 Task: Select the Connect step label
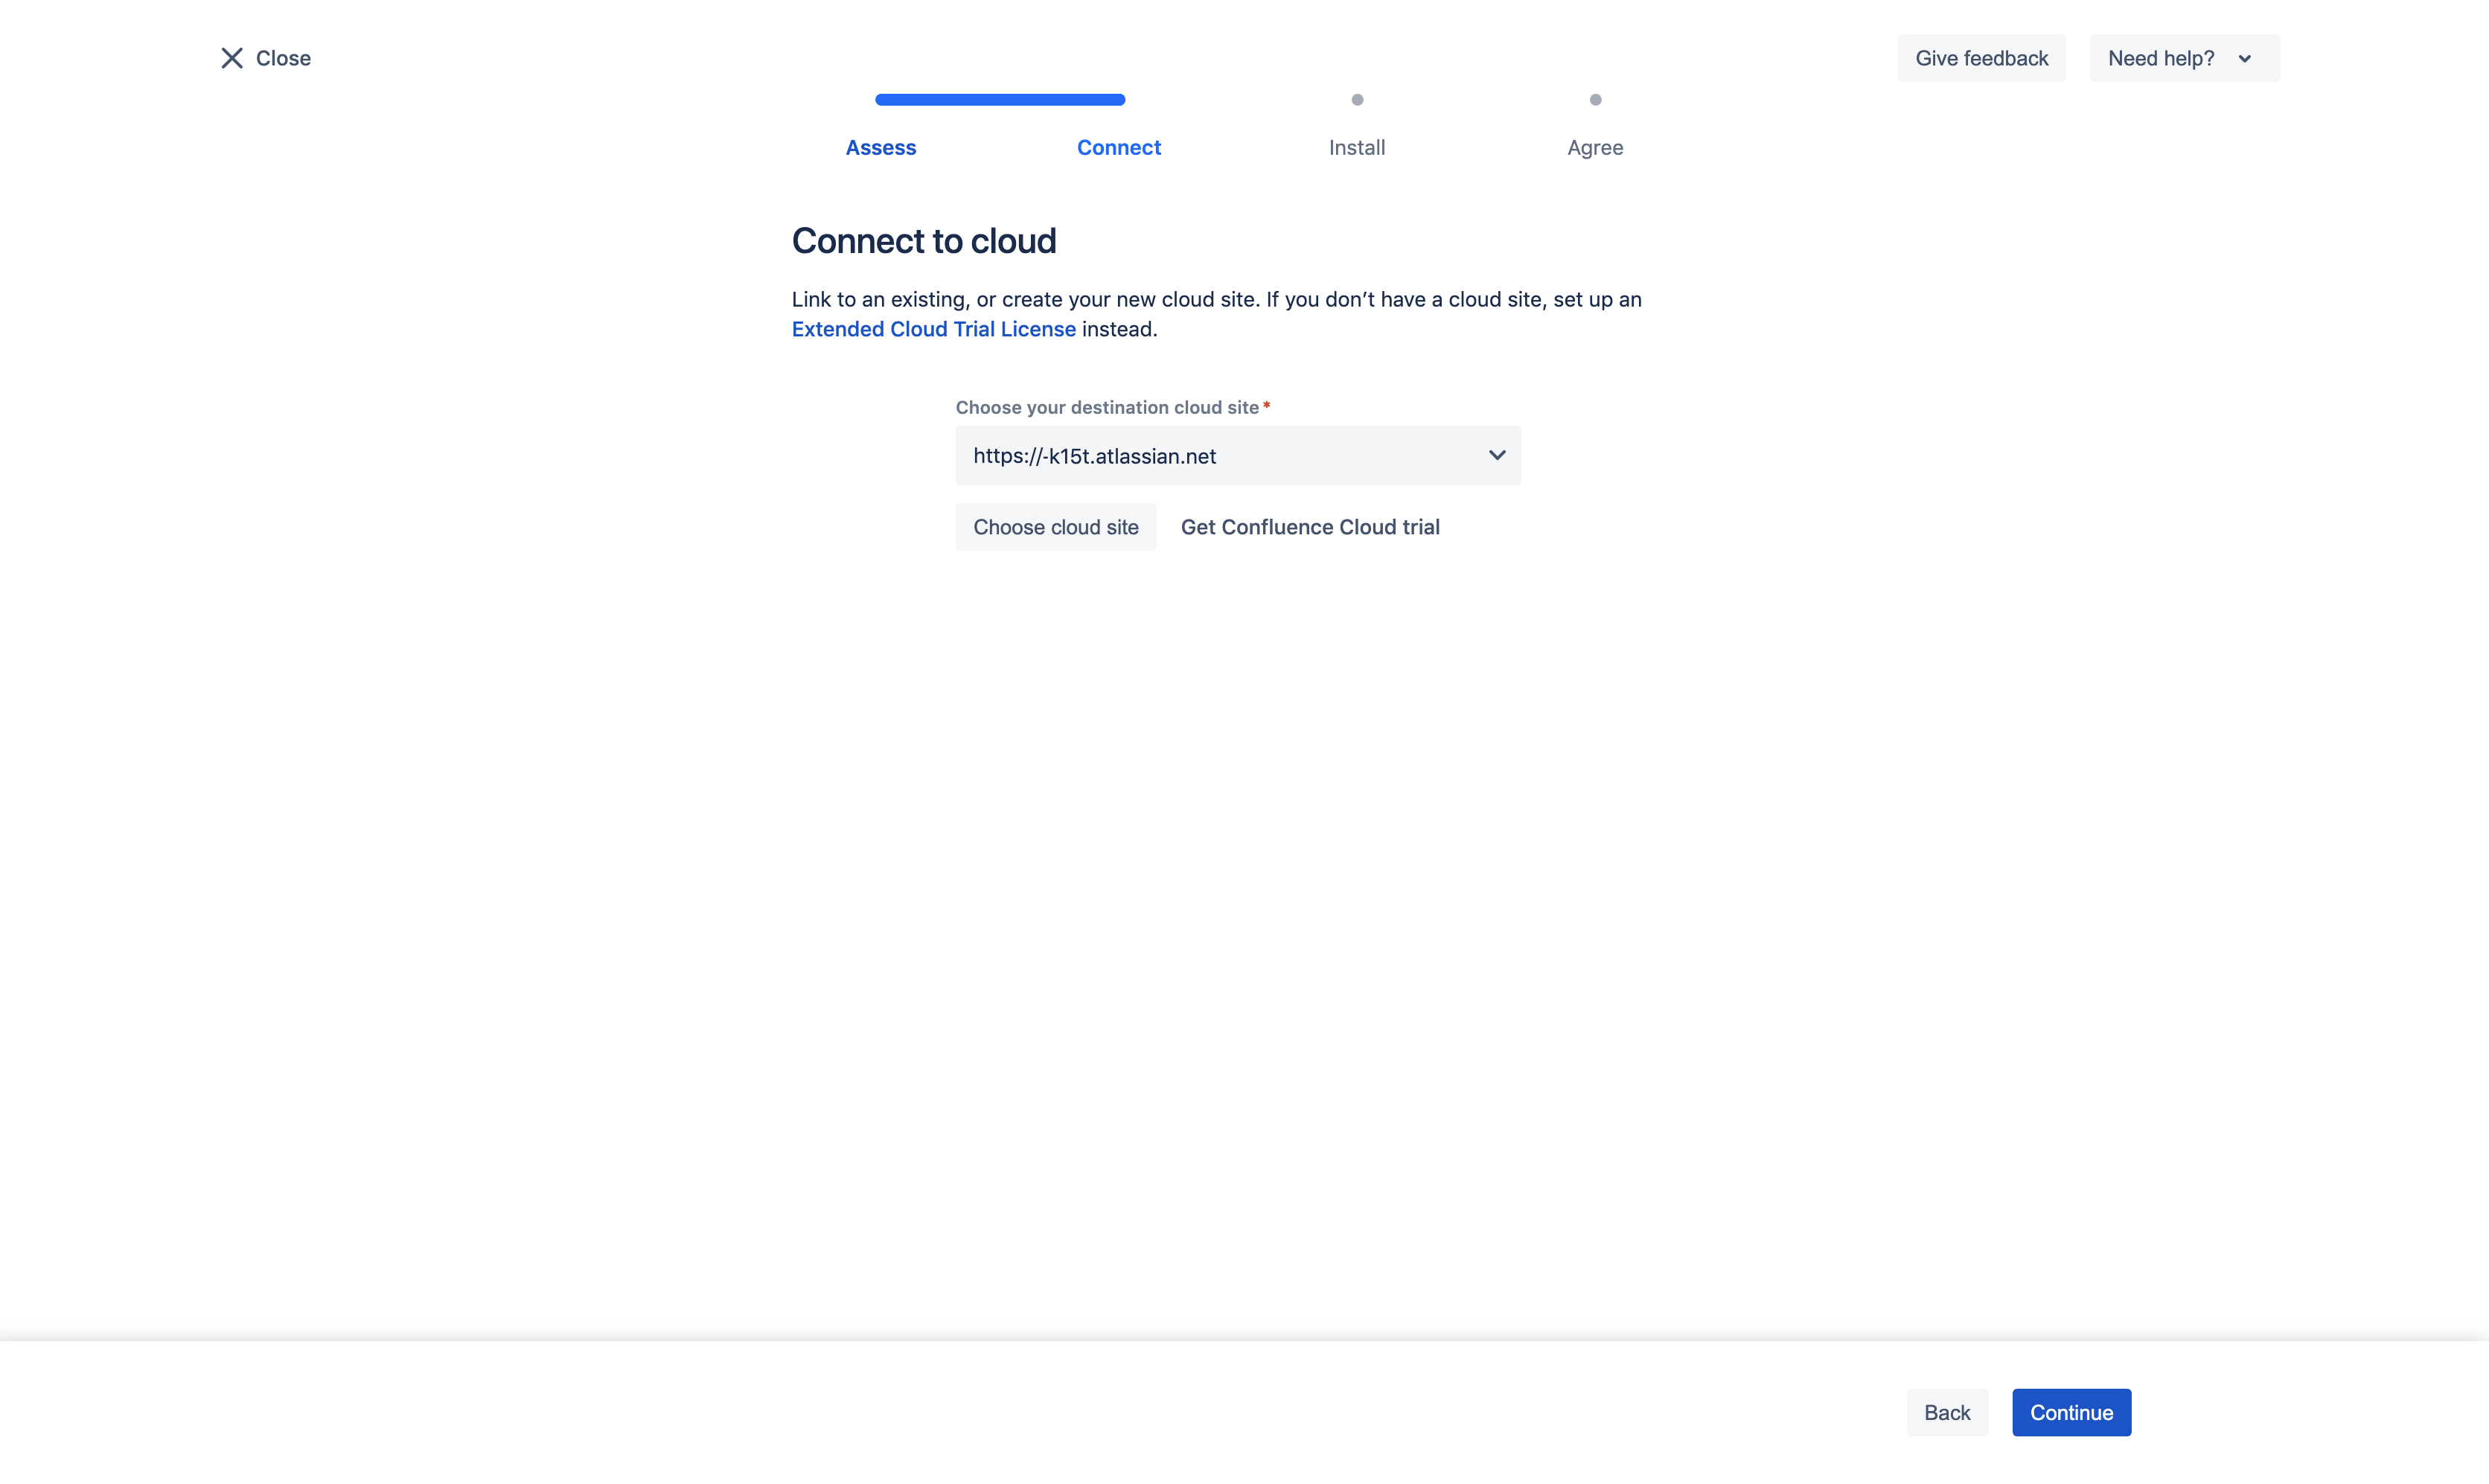click(x=1118, y=147)
